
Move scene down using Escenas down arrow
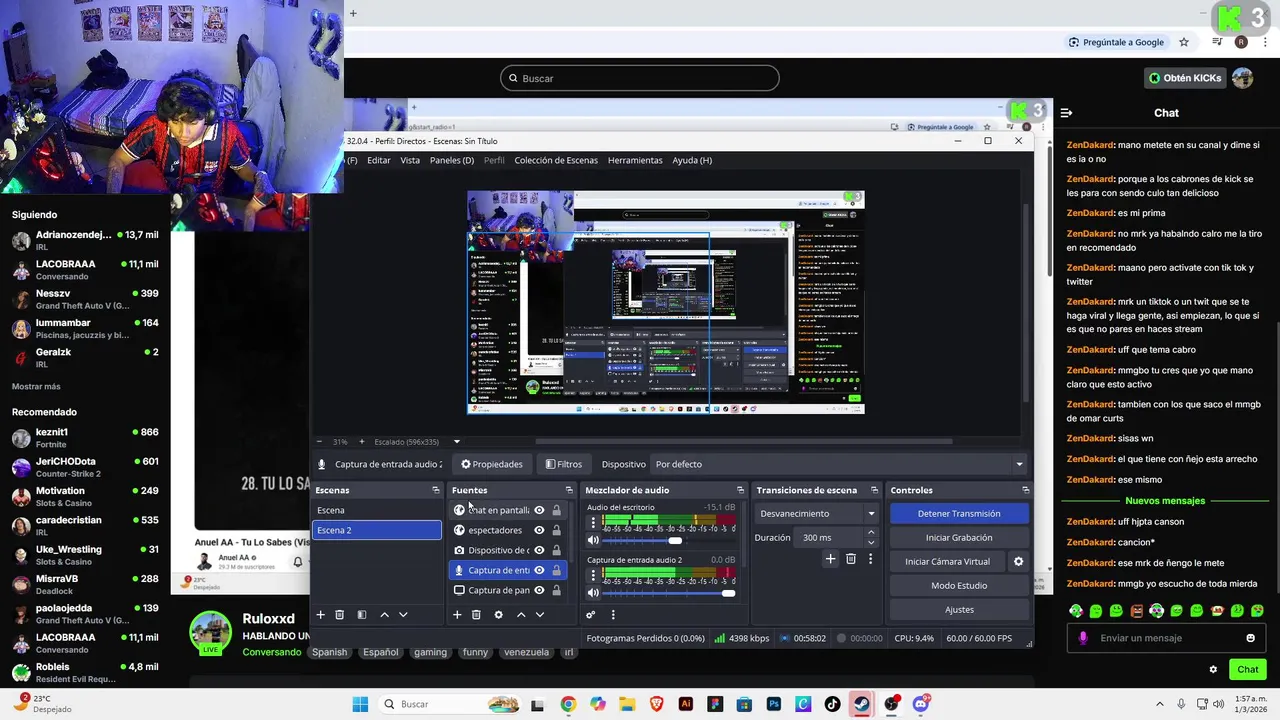point(403,615)
